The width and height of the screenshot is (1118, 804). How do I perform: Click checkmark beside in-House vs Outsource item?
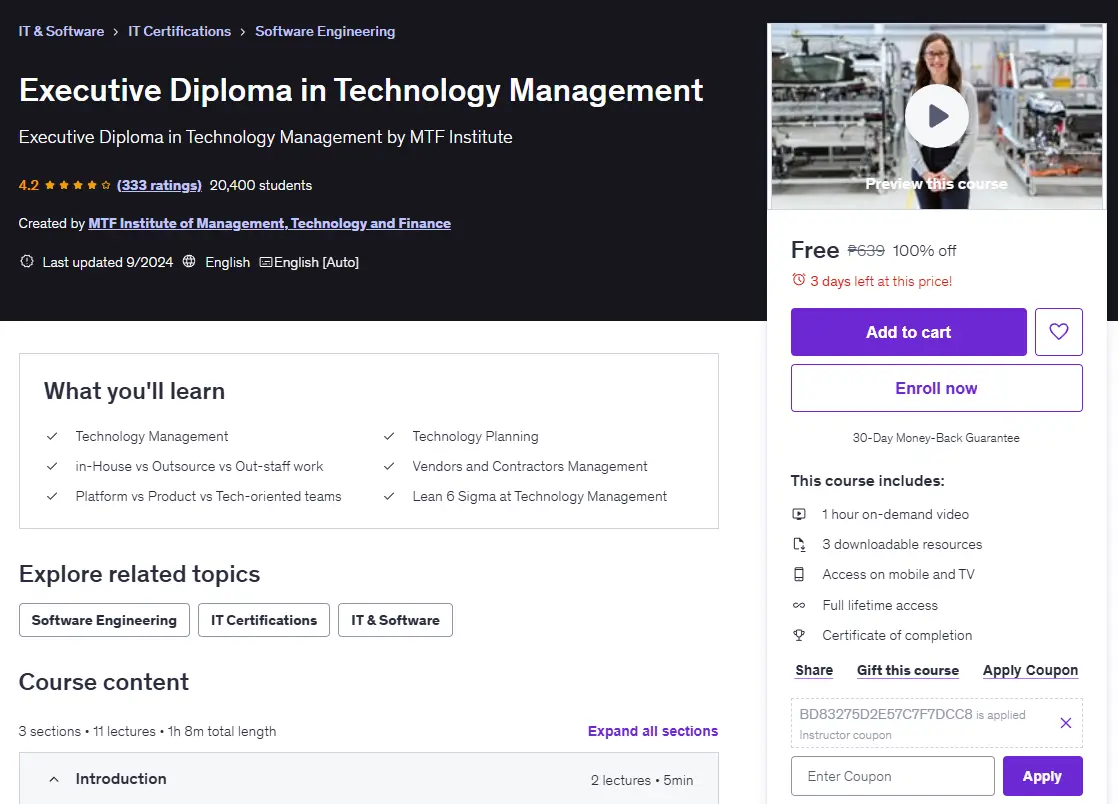(52, 466)
